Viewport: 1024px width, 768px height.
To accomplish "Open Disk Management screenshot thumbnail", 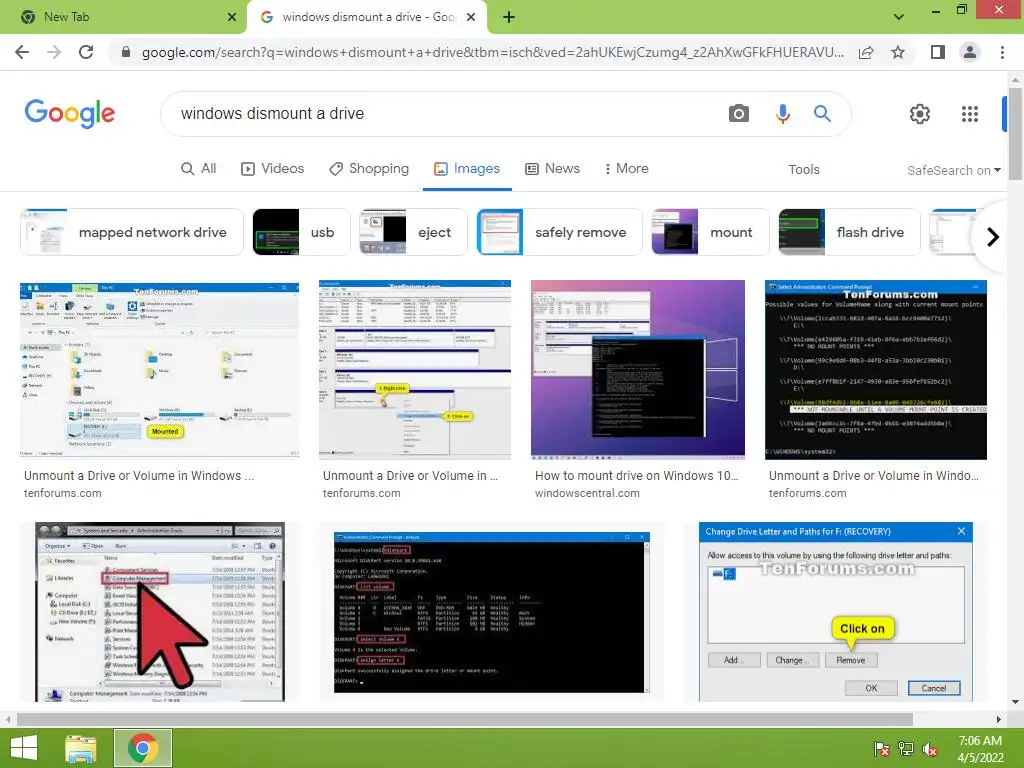I will click(x=415, y=370).
